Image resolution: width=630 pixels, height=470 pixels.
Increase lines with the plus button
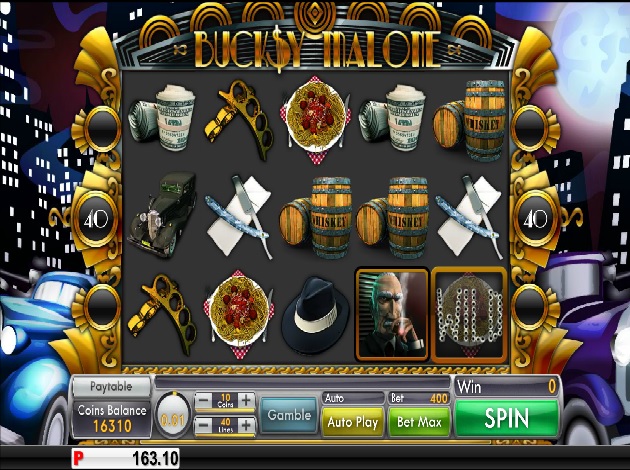pos(246,425)
